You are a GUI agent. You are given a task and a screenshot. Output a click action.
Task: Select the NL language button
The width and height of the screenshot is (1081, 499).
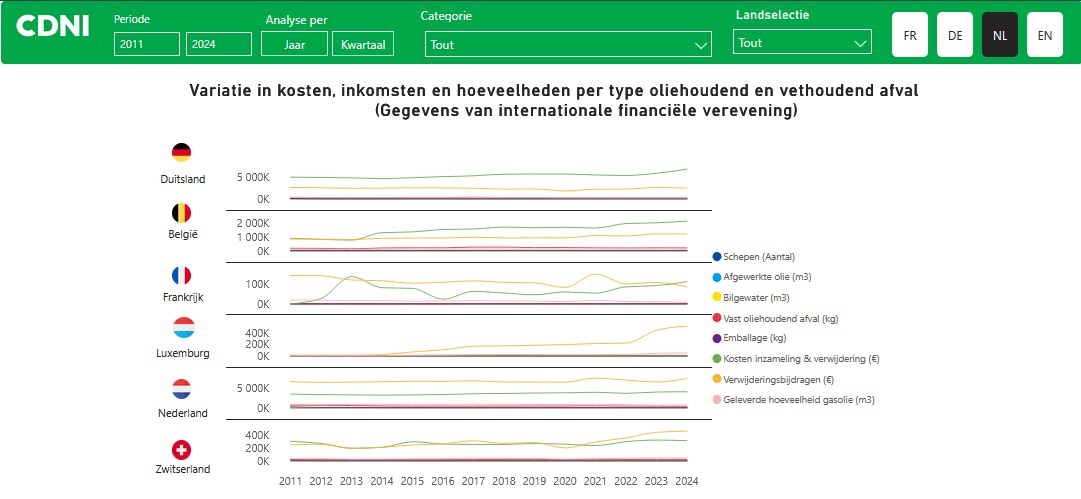[1000, 35]
